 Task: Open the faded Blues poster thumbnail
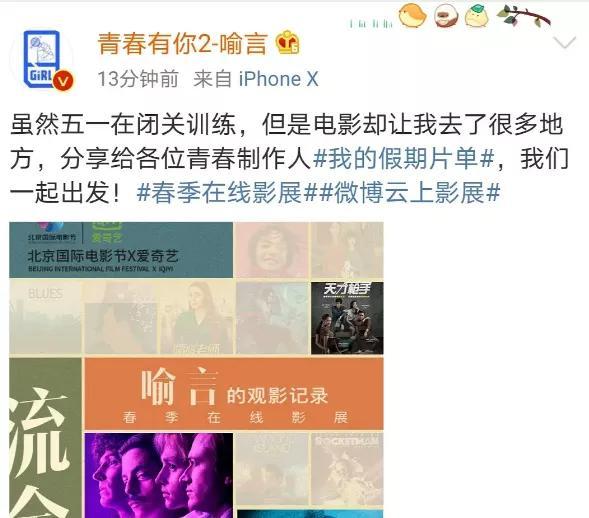click(45, 318)
